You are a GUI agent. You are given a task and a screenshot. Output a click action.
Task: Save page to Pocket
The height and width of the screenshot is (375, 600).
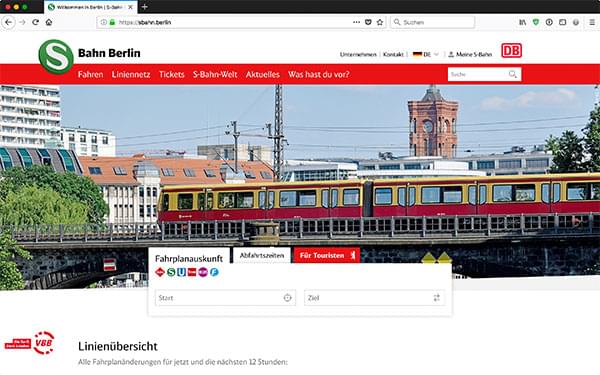[368, 22]
